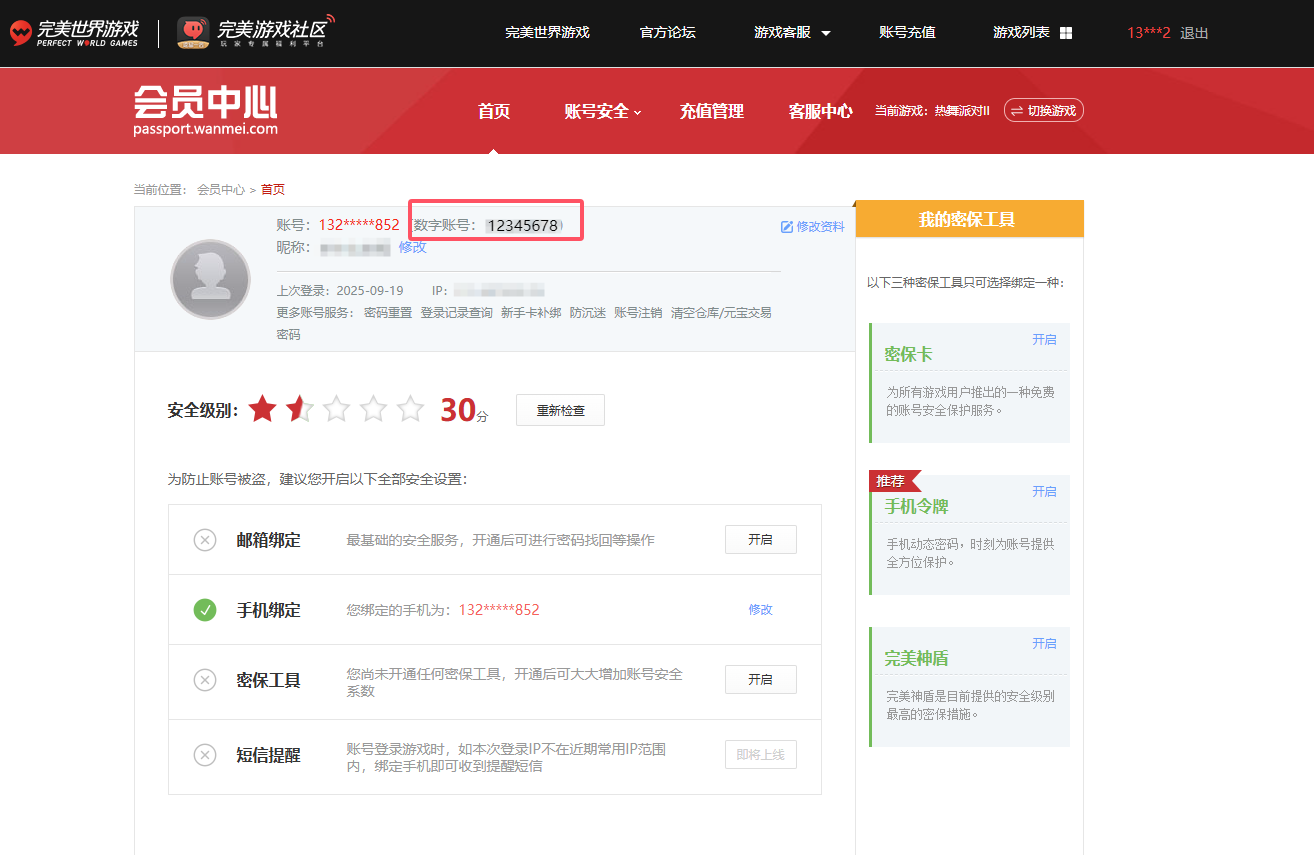The height and width of the screenshot is (855, 1314).
Task: Expand the 账号安全 navigation dropdown
Action: point(602,112)
